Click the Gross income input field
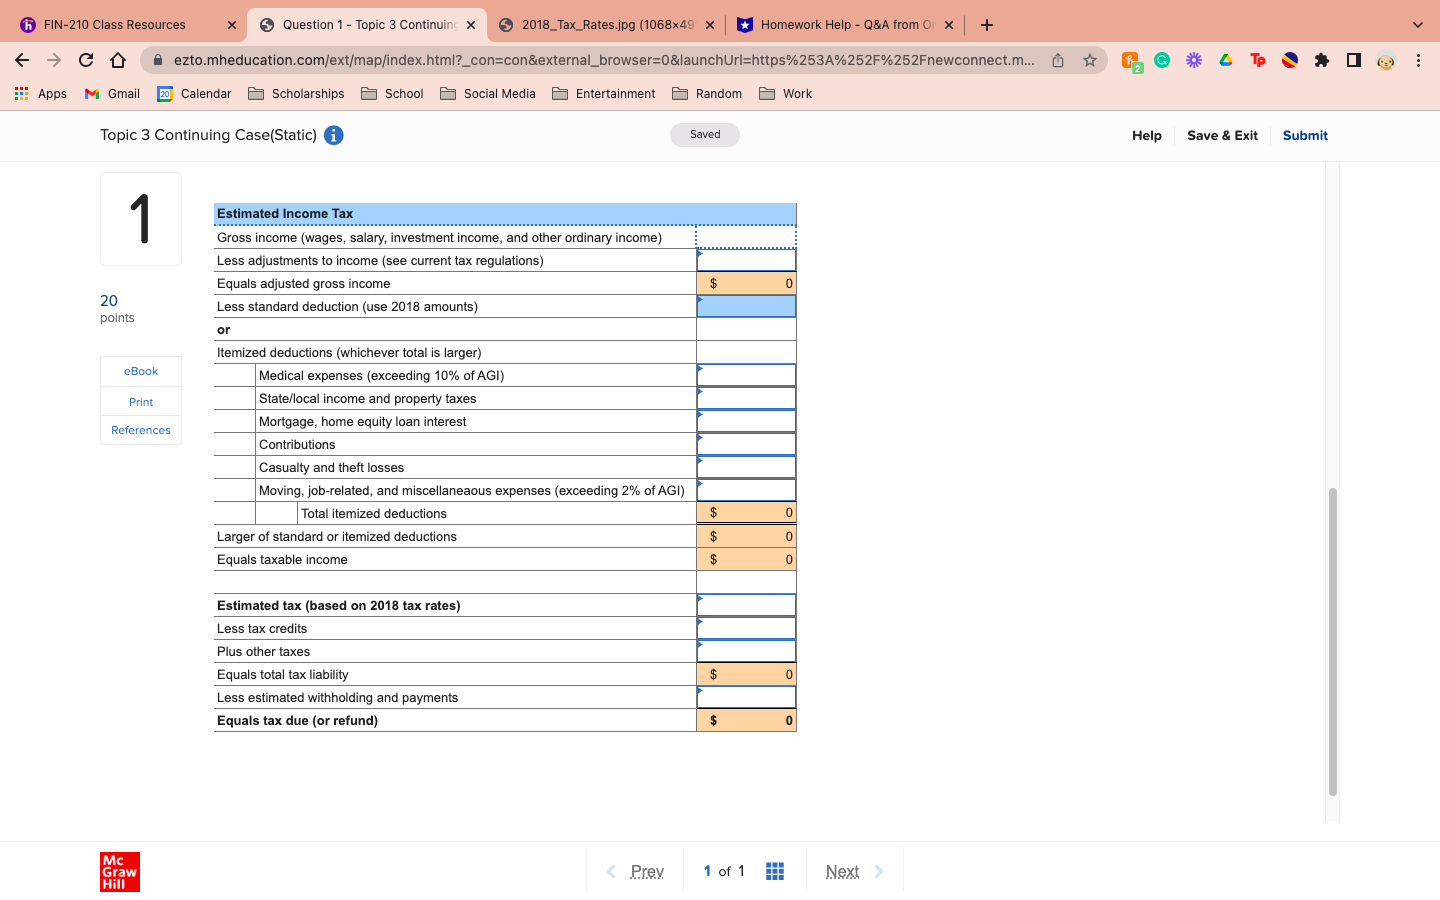The image size is (1440, 900). tap(746, 237)
